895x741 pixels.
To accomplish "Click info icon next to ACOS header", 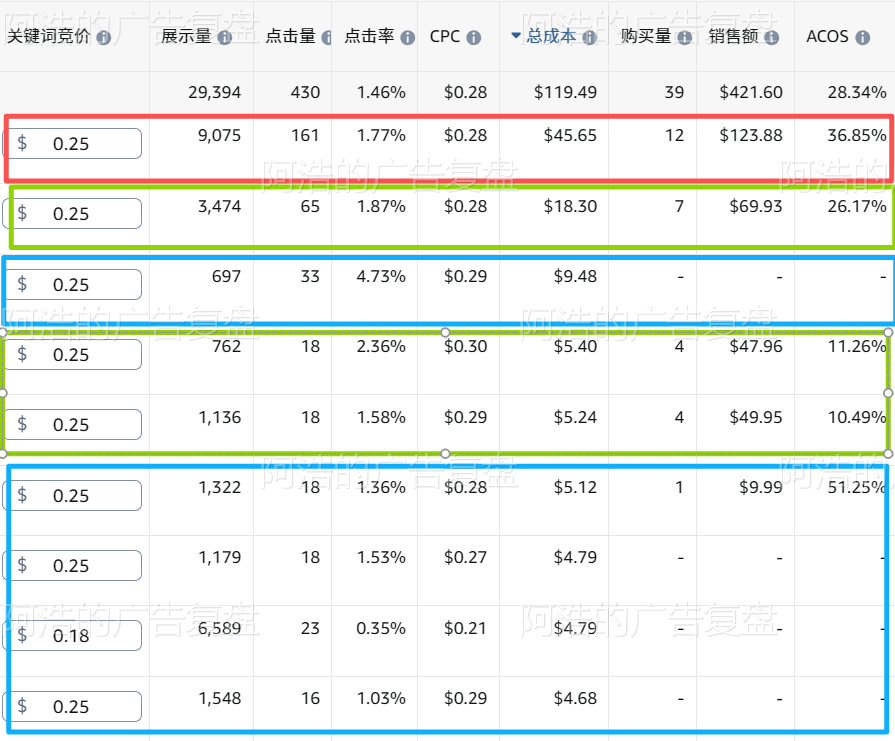I will click(863, 38).
